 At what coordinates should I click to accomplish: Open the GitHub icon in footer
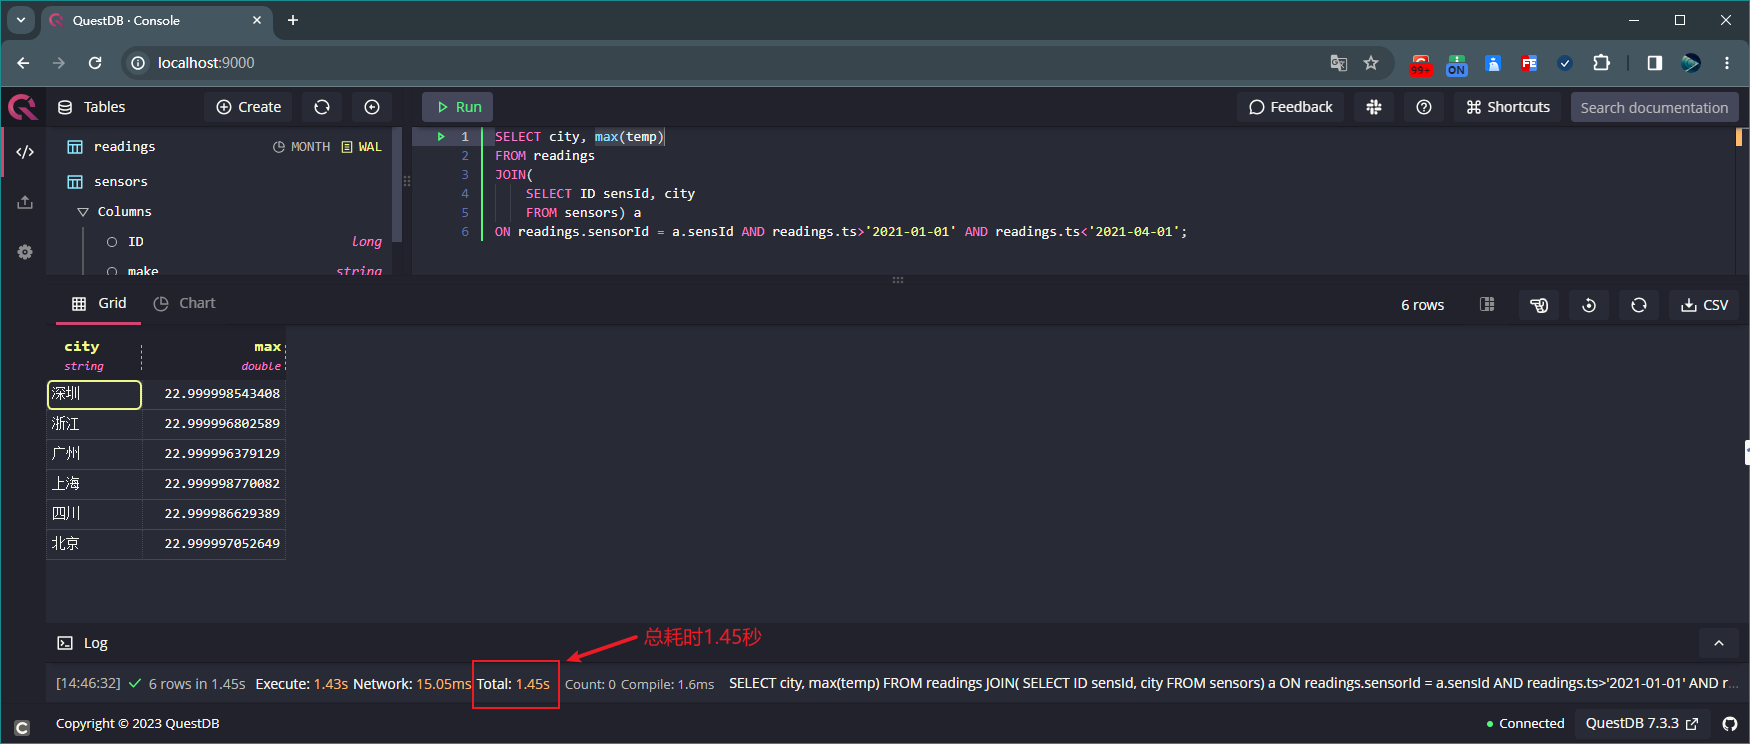(x=1729, y=723)
